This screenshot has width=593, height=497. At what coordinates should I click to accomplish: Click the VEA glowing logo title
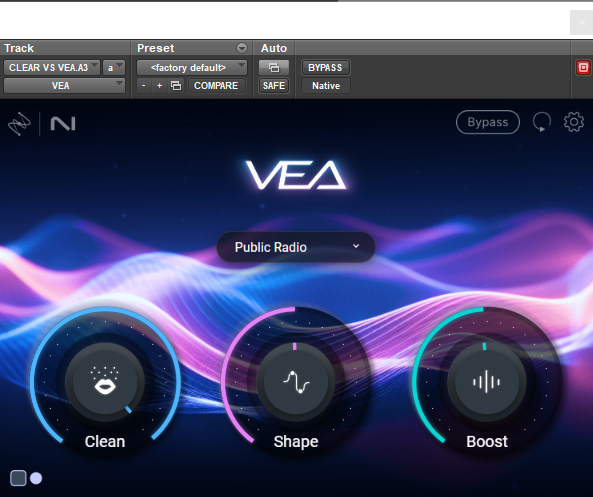coord(296,175)
